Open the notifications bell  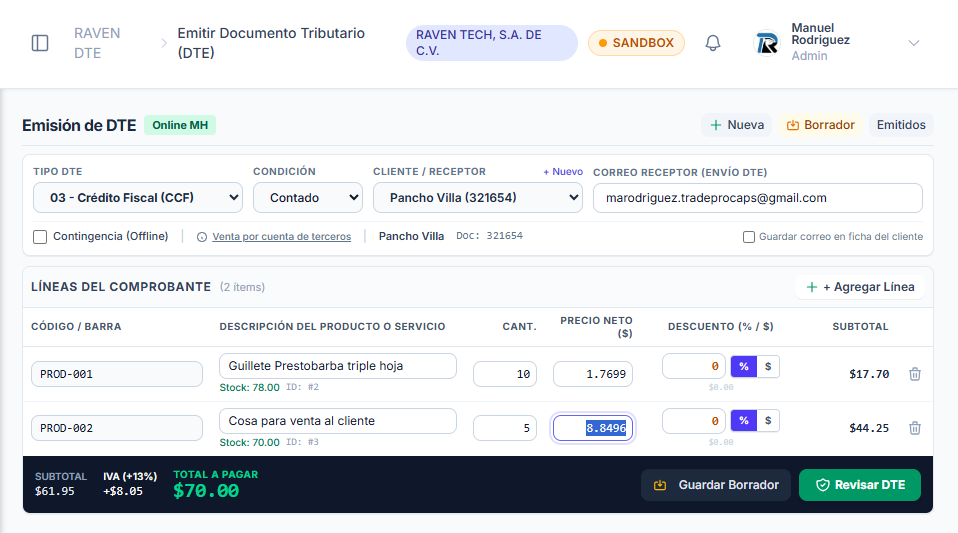click(x=713, y=43)
